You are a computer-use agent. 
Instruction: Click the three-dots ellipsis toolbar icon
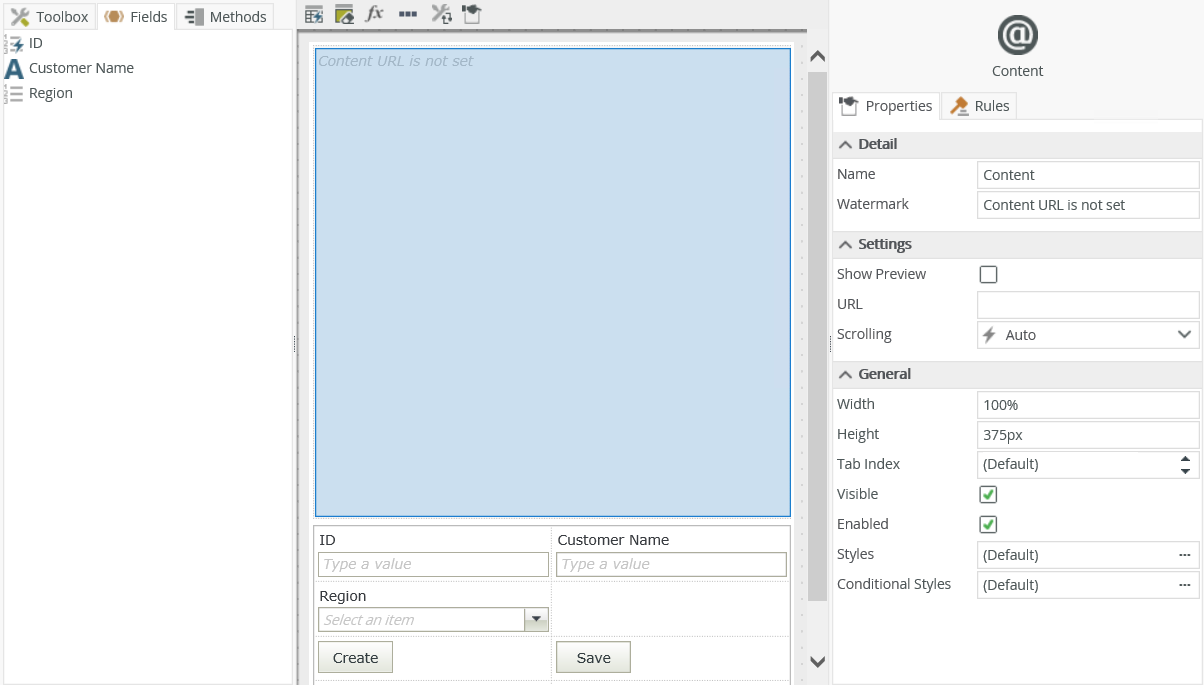point(407,14)
